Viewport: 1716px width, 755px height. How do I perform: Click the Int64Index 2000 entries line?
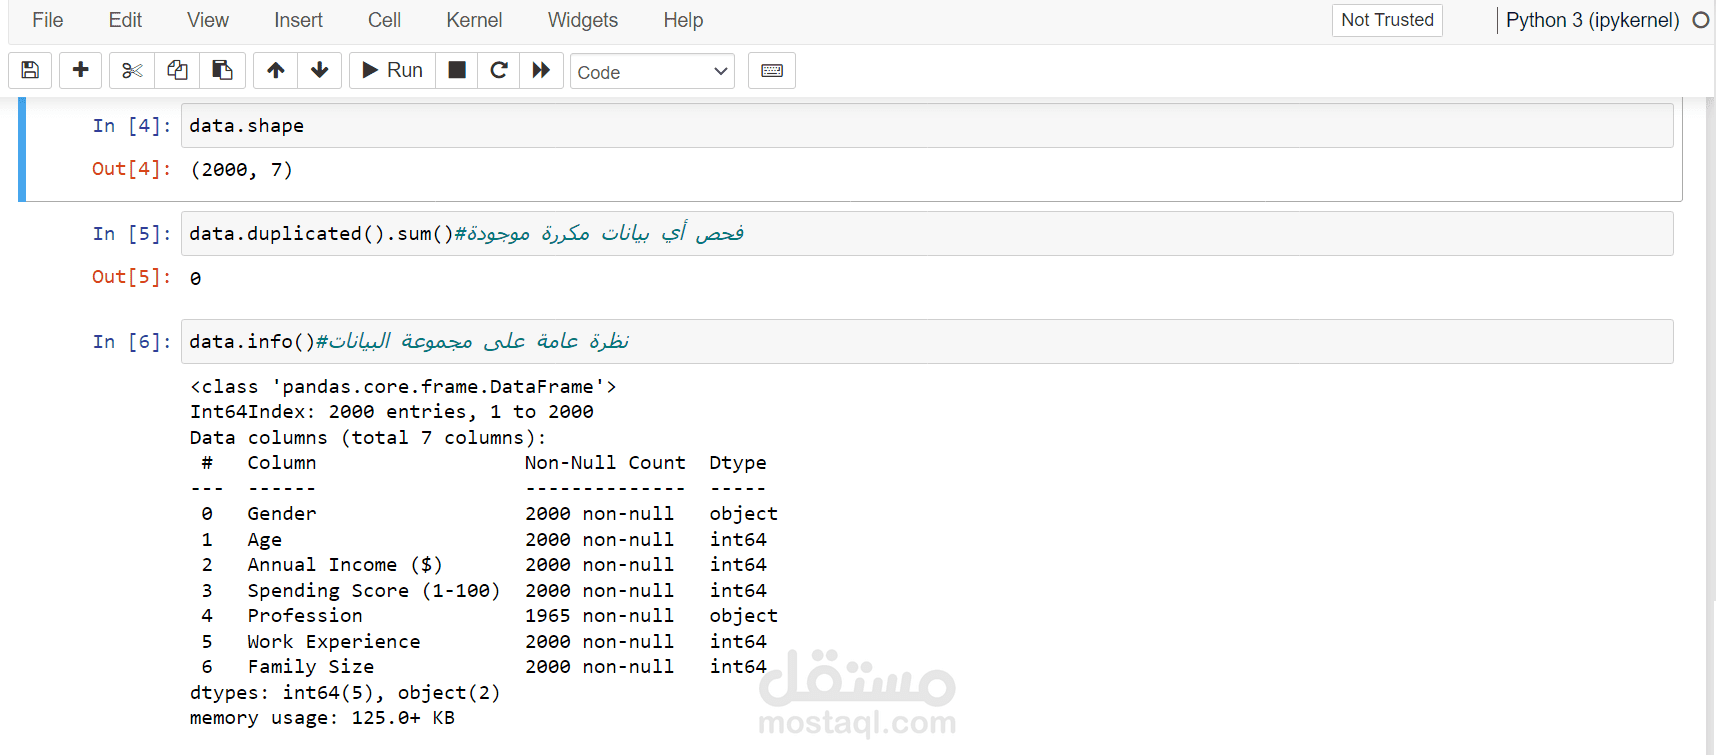[x=392, y=412]
